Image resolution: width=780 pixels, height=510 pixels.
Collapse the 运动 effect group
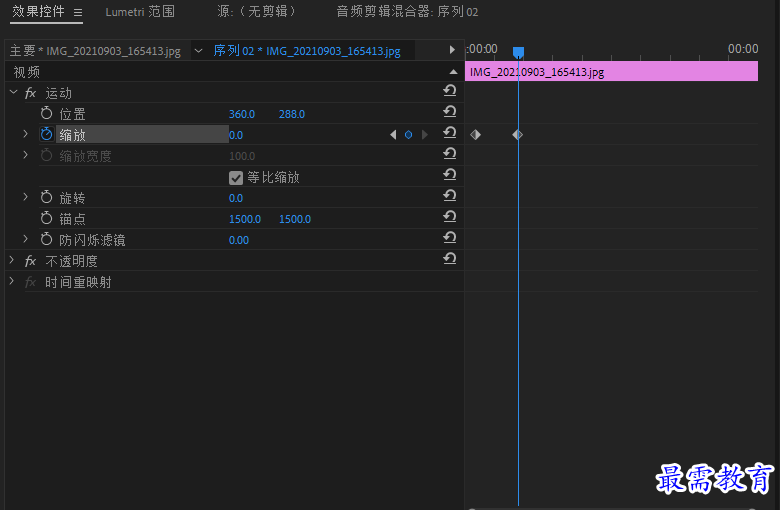(13, 93)
